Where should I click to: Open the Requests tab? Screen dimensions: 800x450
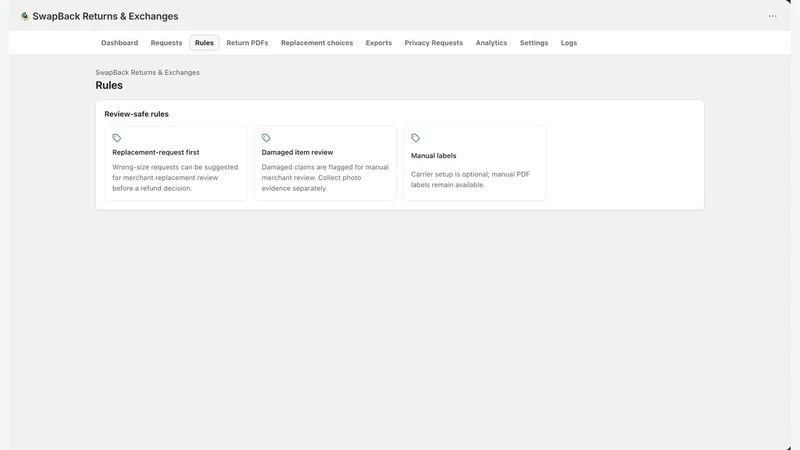point(166,43)
